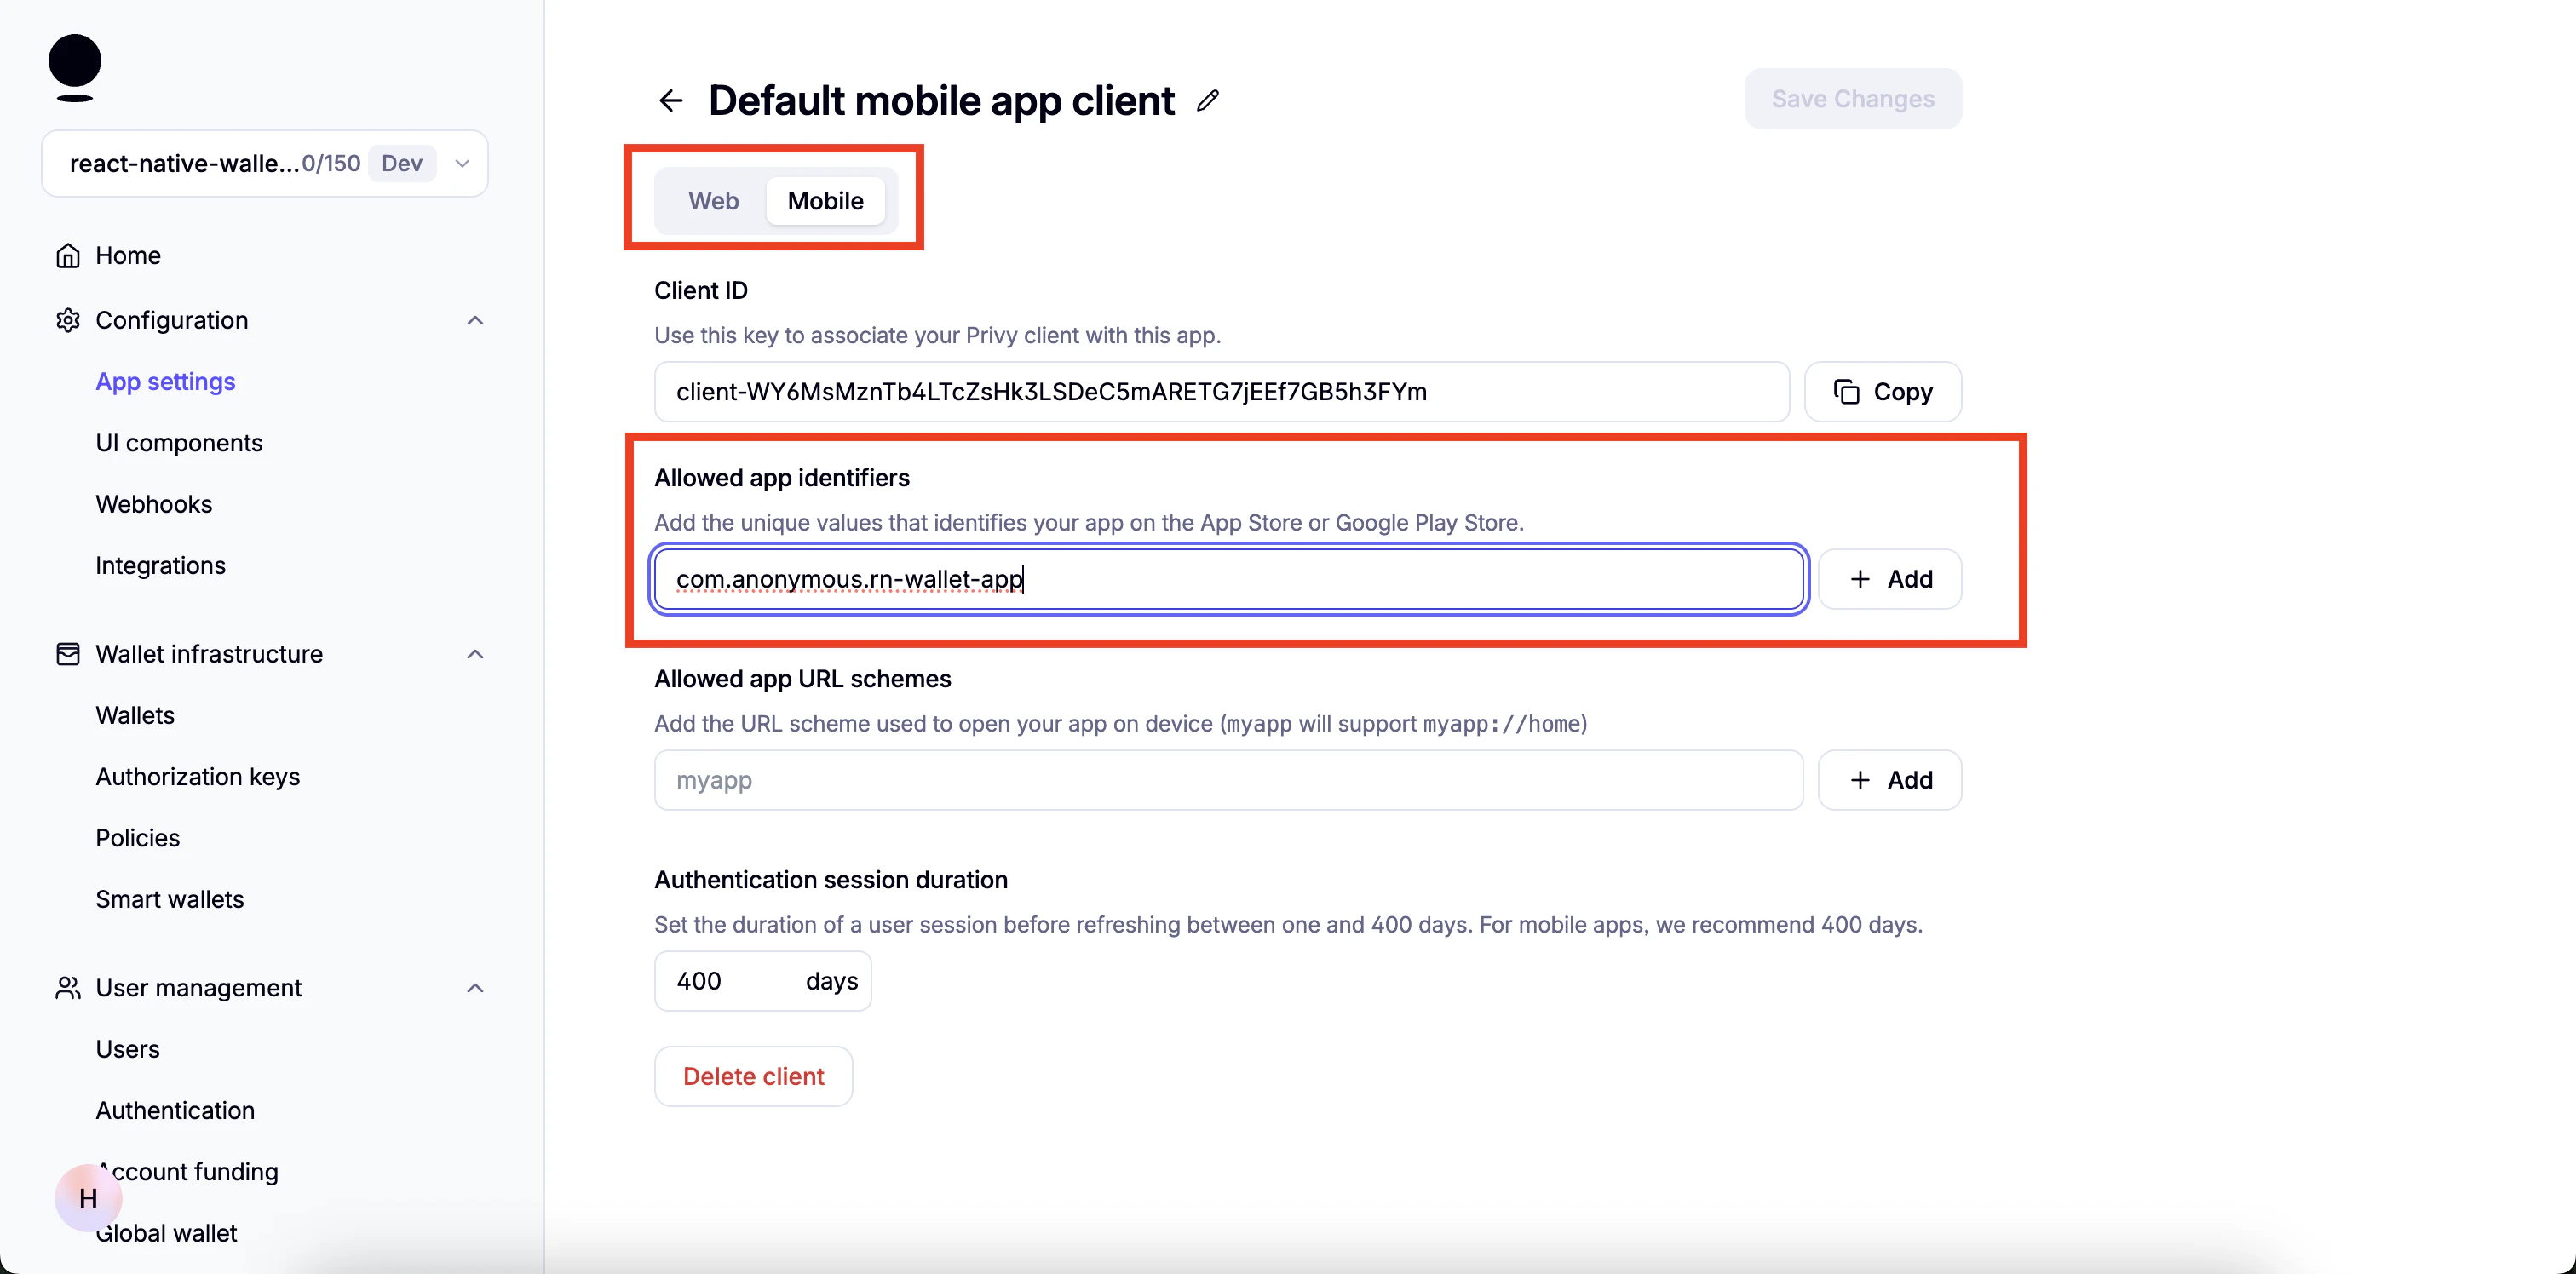The width and height of the screenshot is (2576, 1274).
Task: Switch to the Web tab
Action: pos(713,200)
